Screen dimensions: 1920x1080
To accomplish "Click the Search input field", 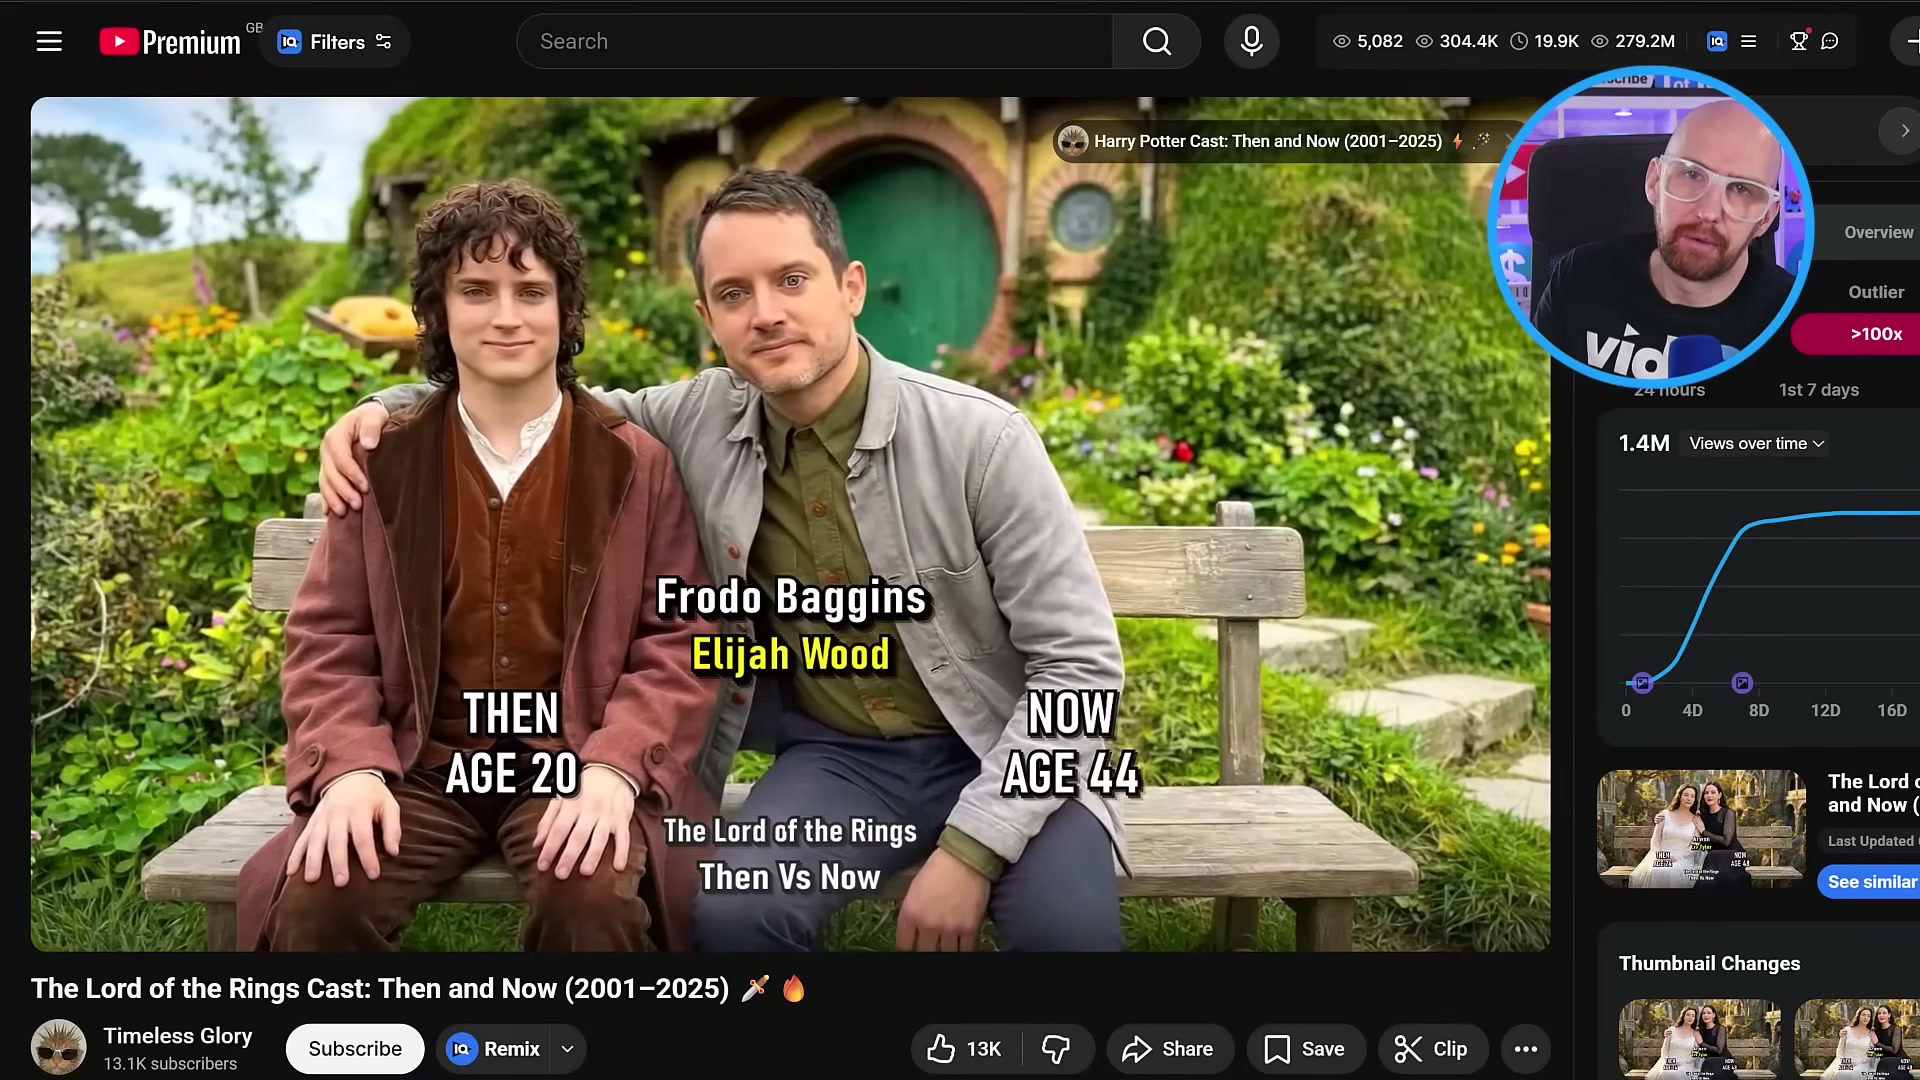I will [x=815, y=41].
